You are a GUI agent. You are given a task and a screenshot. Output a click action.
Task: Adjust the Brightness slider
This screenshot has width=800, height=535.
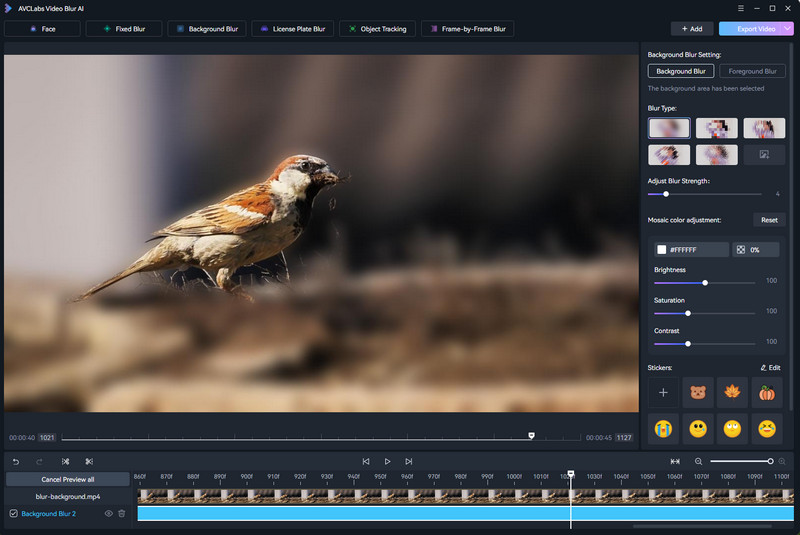705,283
